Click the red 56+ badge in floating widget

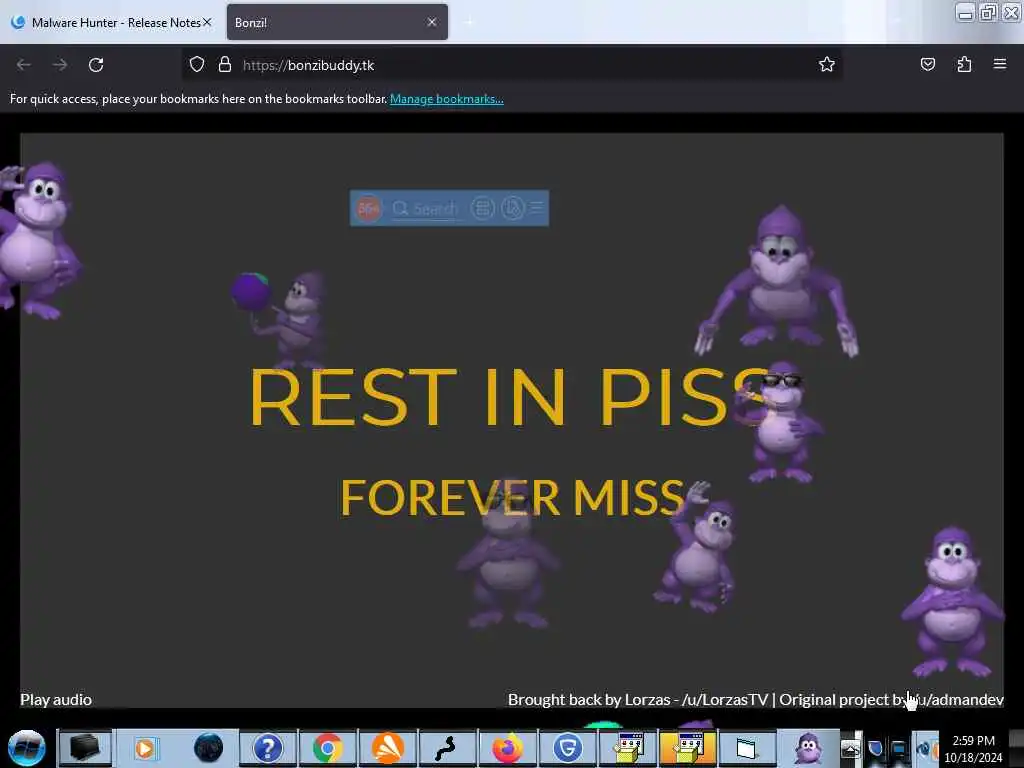[x=368, y=208]
